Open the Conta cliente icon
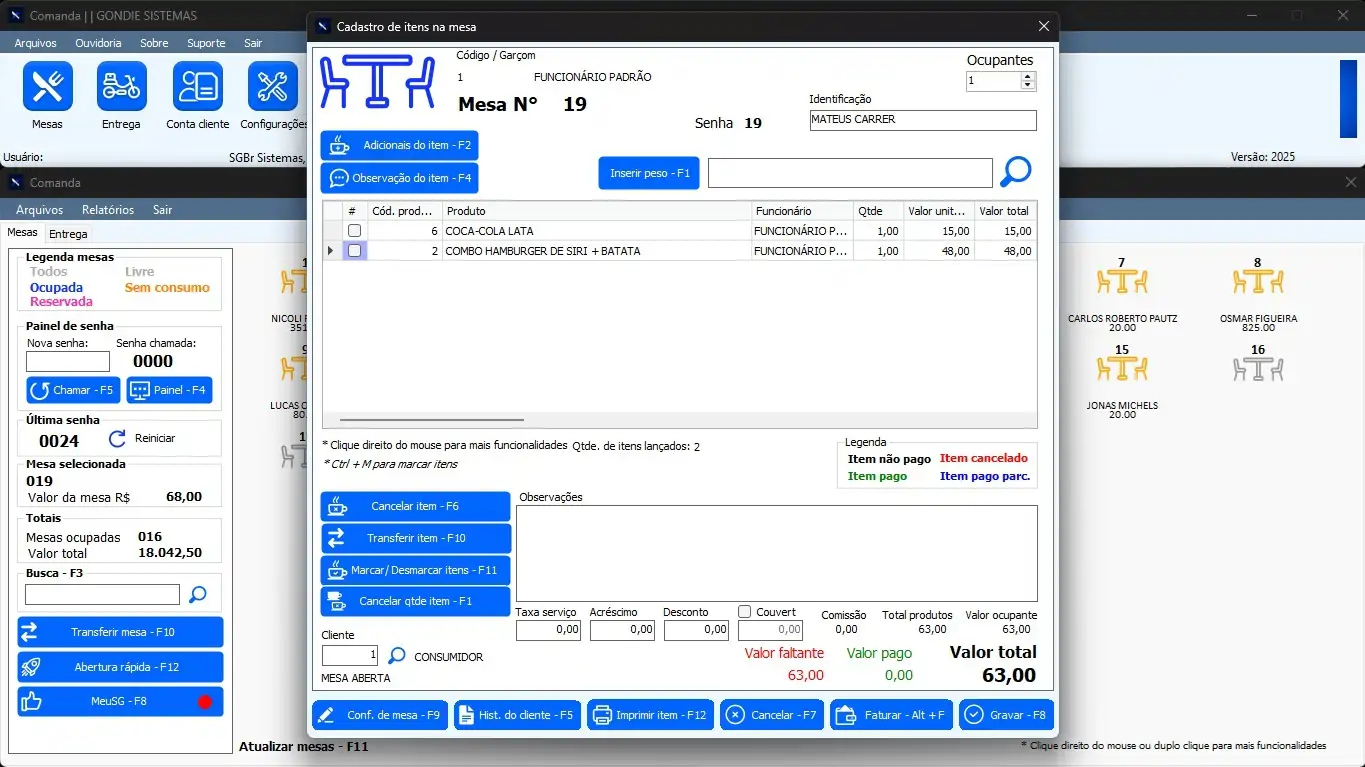Viewport: 1365px width, 767px height. pyautogui.click(x=198, y=87)
